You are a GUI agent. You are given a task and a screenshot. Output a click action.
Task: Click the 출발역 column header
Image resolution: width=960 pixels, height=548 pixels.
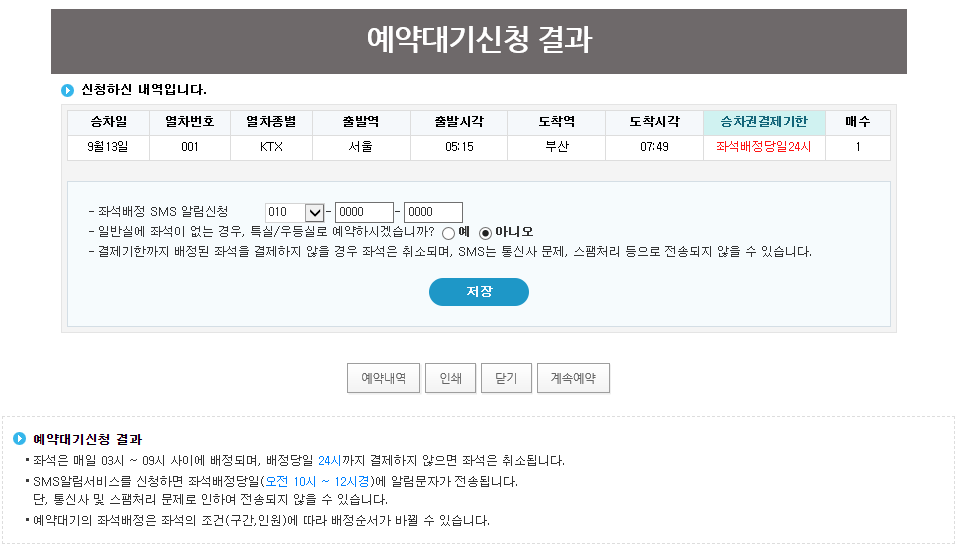coord(361,122)
